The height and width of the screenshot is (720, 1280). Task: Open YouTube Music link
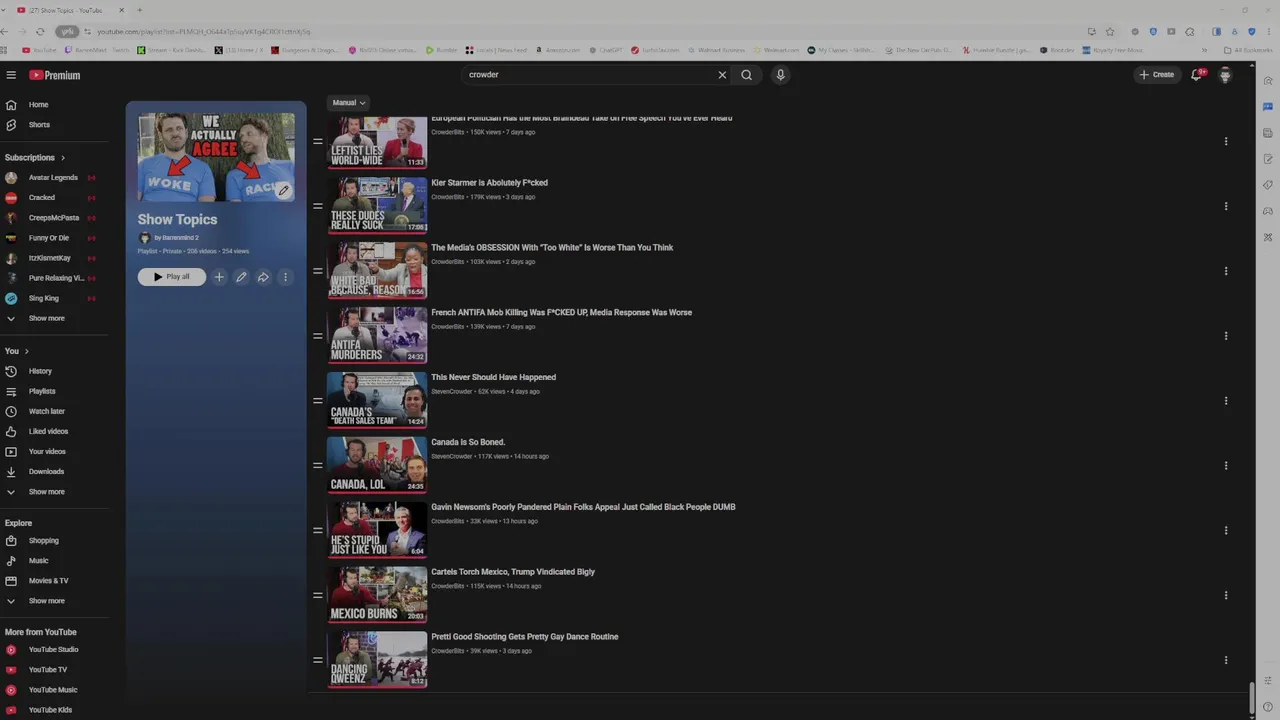[52, 690]
